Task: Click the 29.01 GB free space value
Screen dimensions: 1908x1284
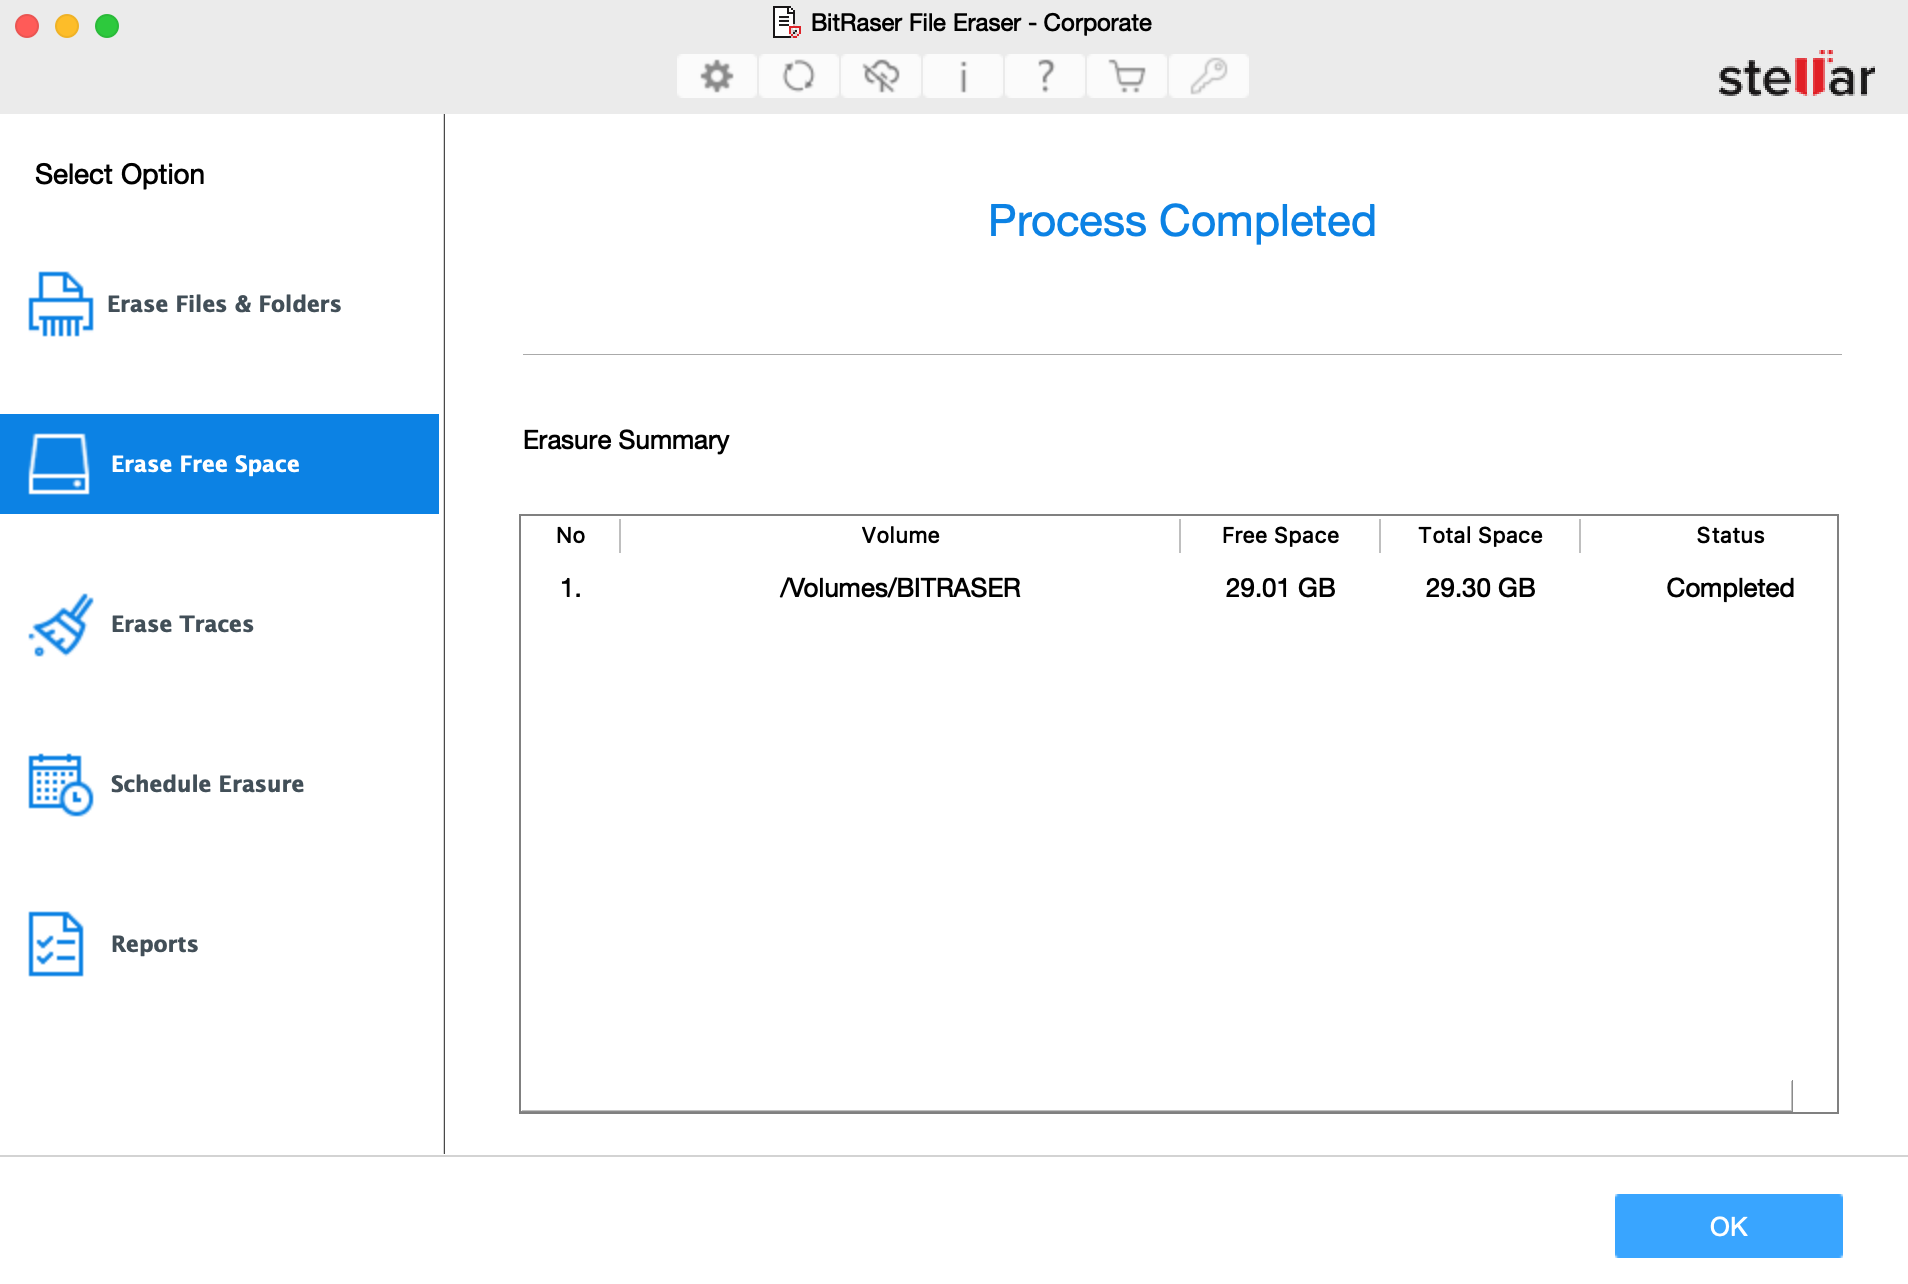Action: pos(1280,588)
